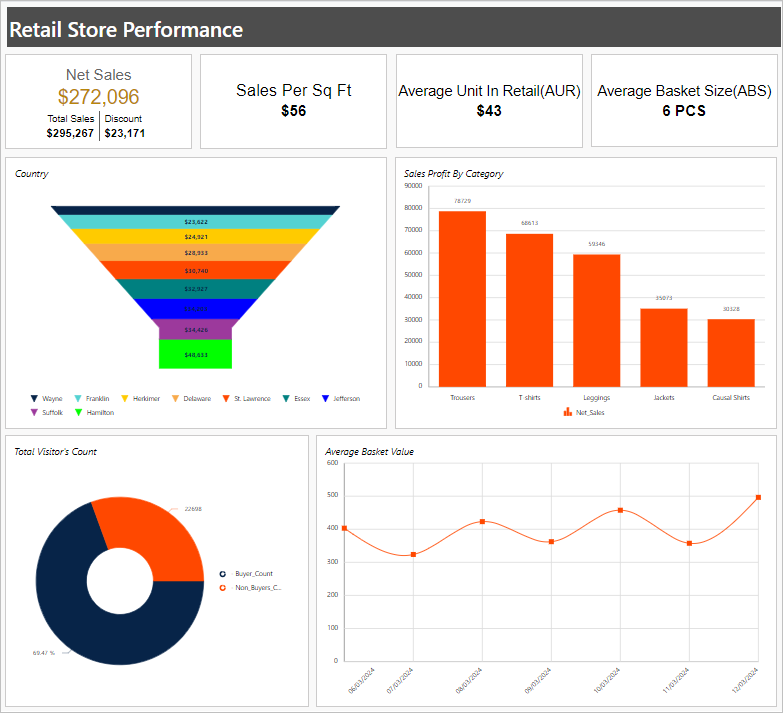
Task: Click the red-orange $30,740 funnel segment
Action: click(195, 270)
